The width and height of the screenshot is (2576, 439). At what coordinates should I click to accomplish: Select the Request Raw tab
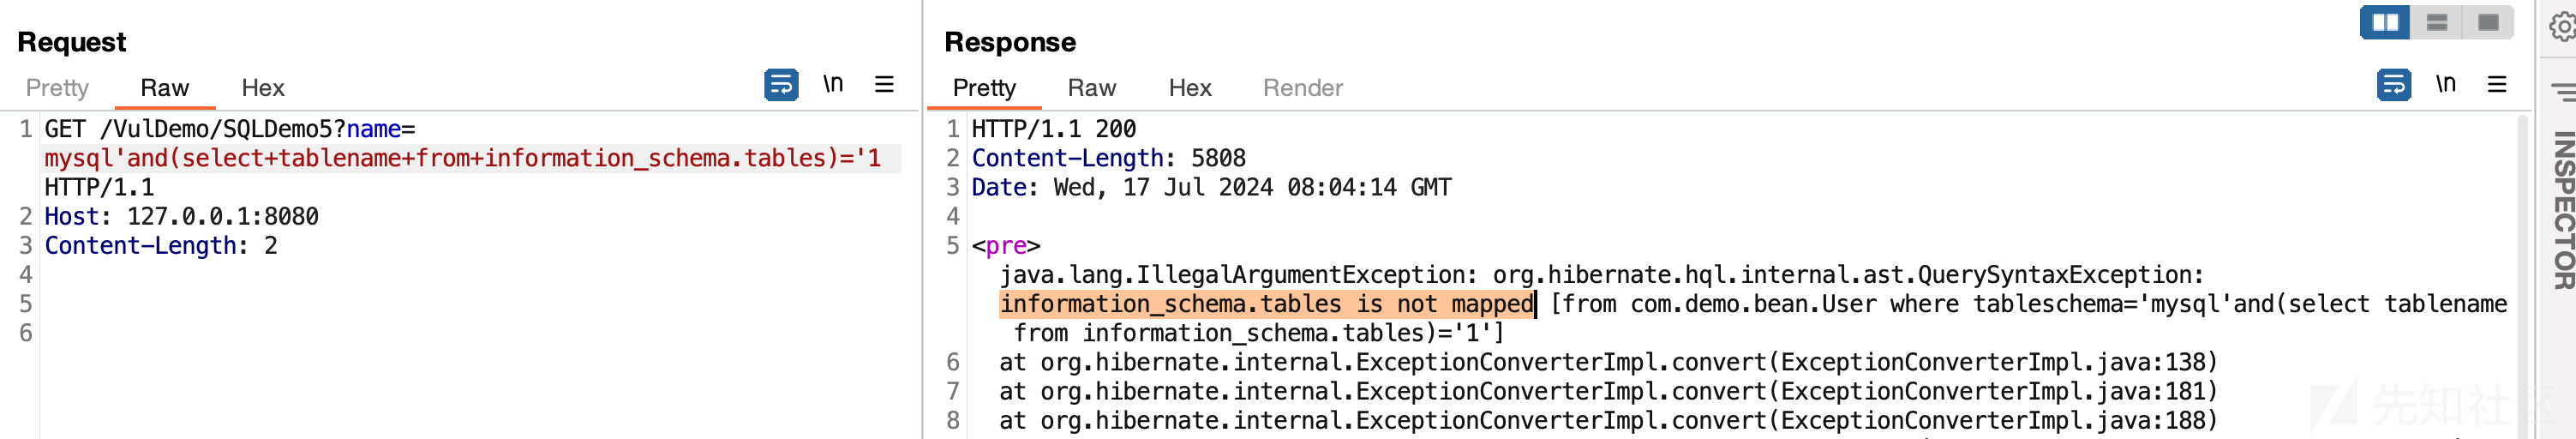click(165, 88)
